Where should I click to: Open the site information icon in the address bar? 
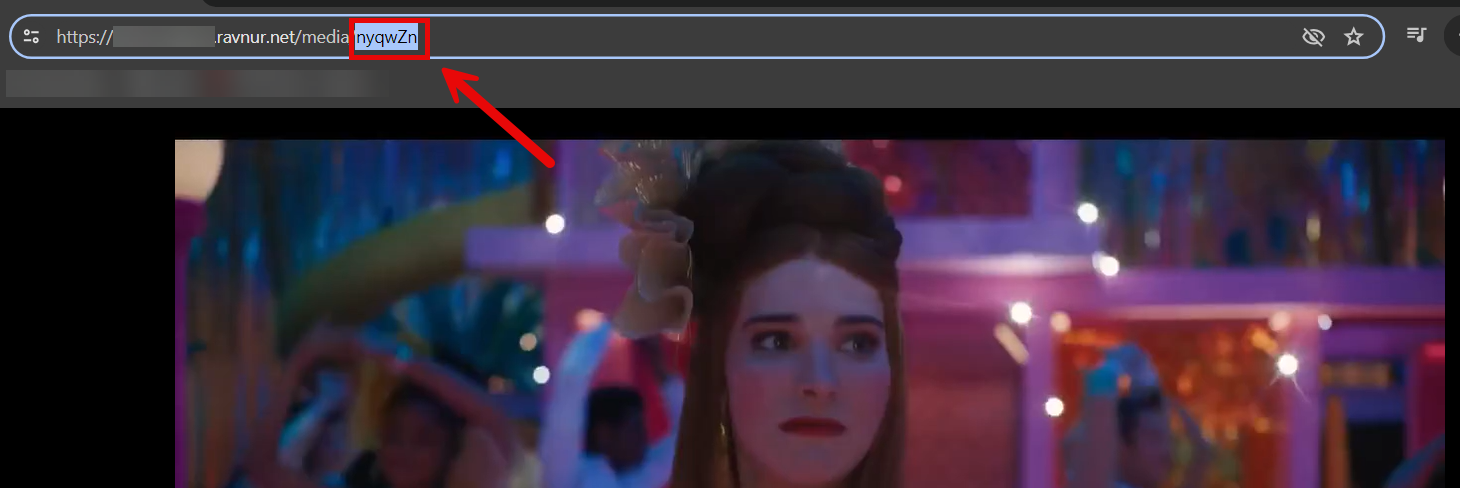31,37
